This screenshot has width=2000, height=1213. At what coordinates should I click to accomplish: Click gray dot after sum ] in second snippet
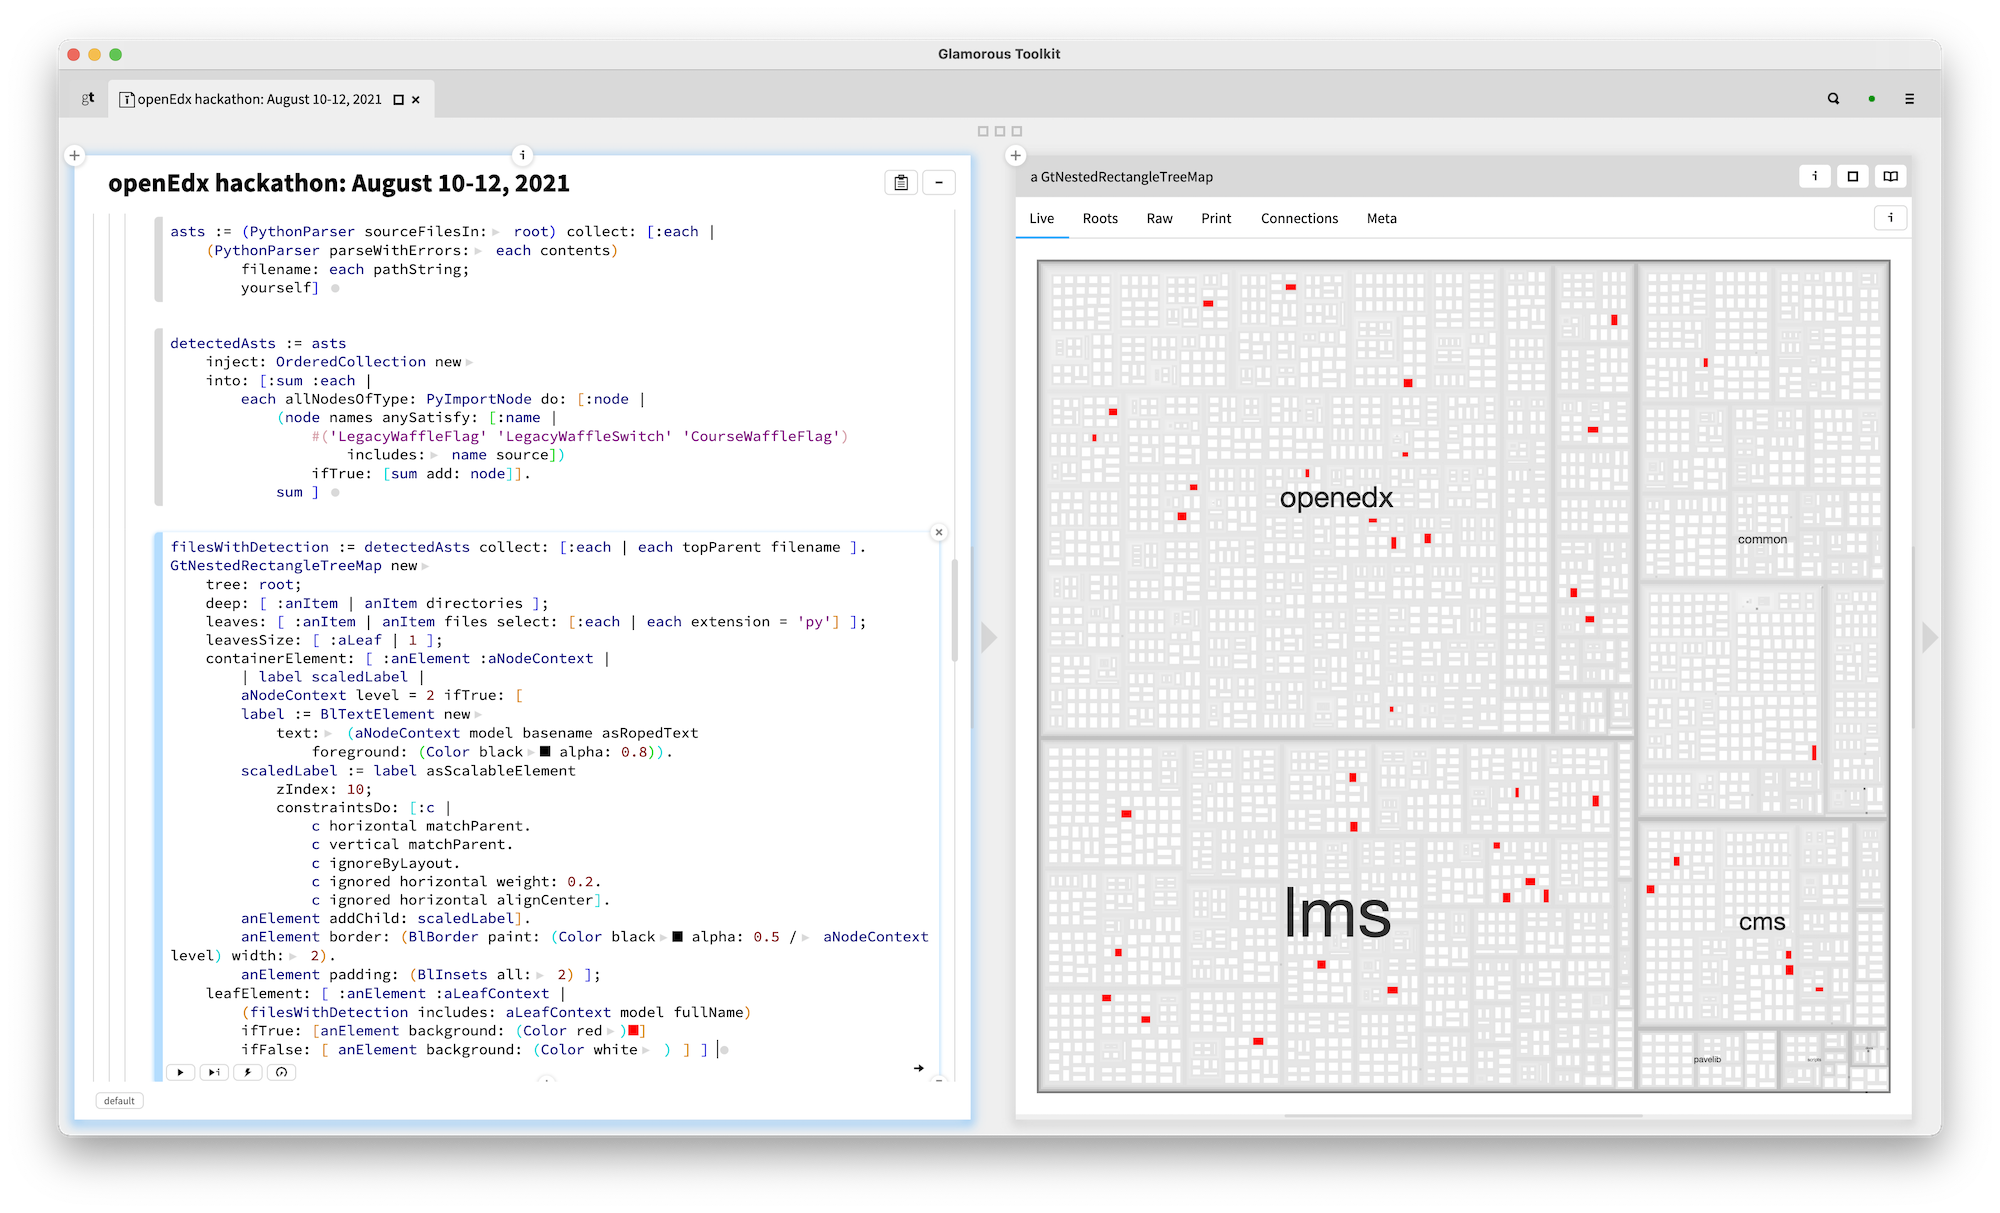(335, 492)
